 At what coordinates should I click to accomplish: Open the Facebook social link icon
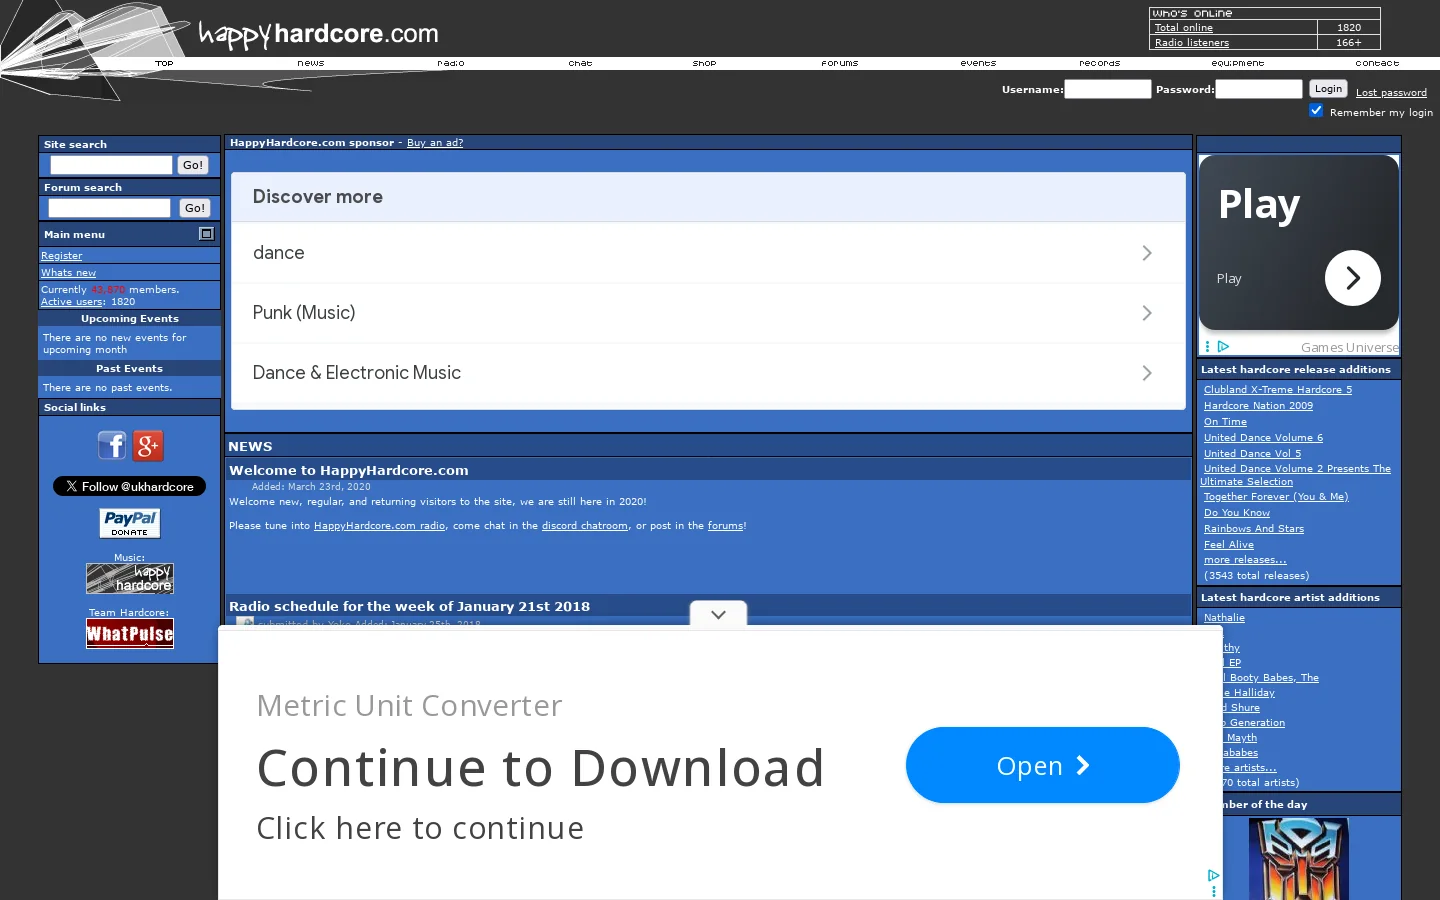pos(112,445)
